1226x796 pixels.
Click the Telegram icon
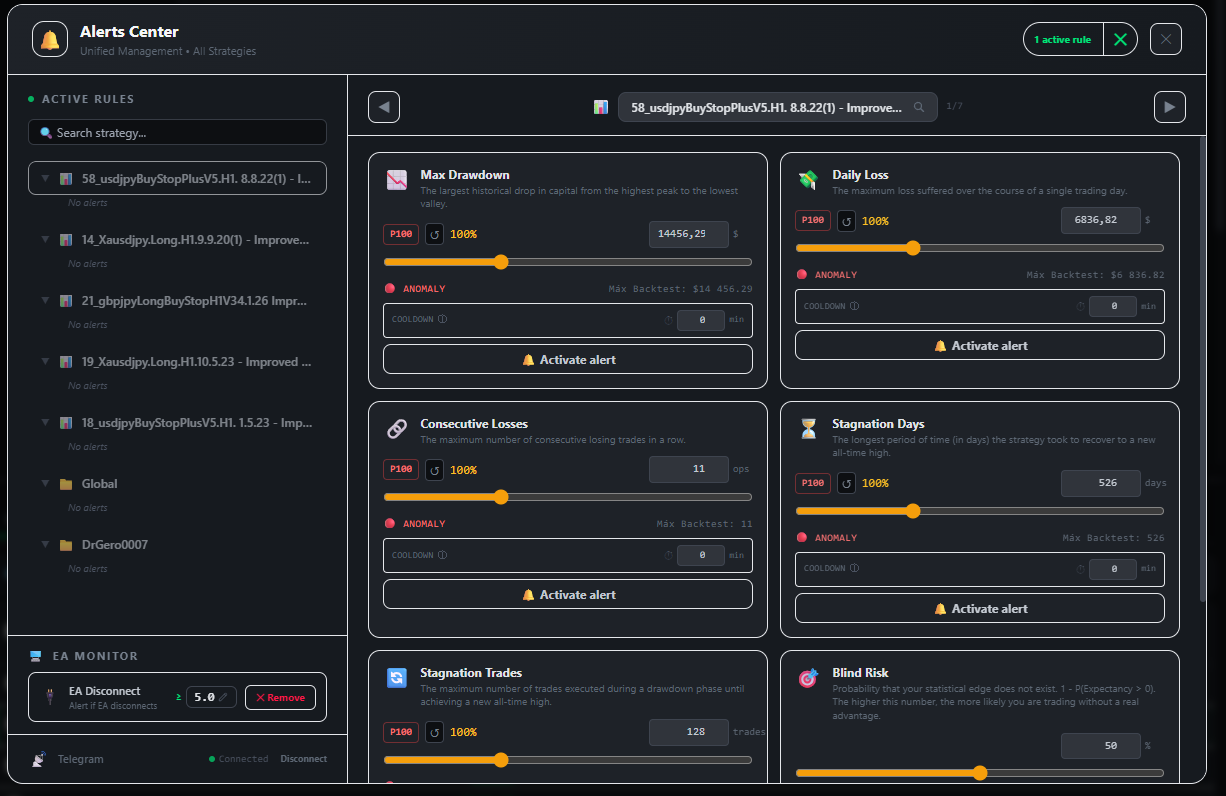[x=38, y=759]
